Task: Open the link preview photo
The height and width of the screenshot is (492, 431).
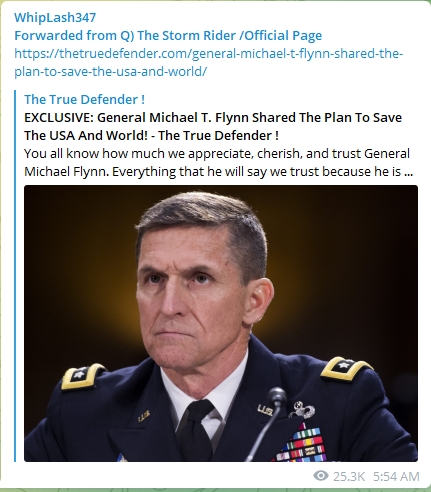Action: 221,323
